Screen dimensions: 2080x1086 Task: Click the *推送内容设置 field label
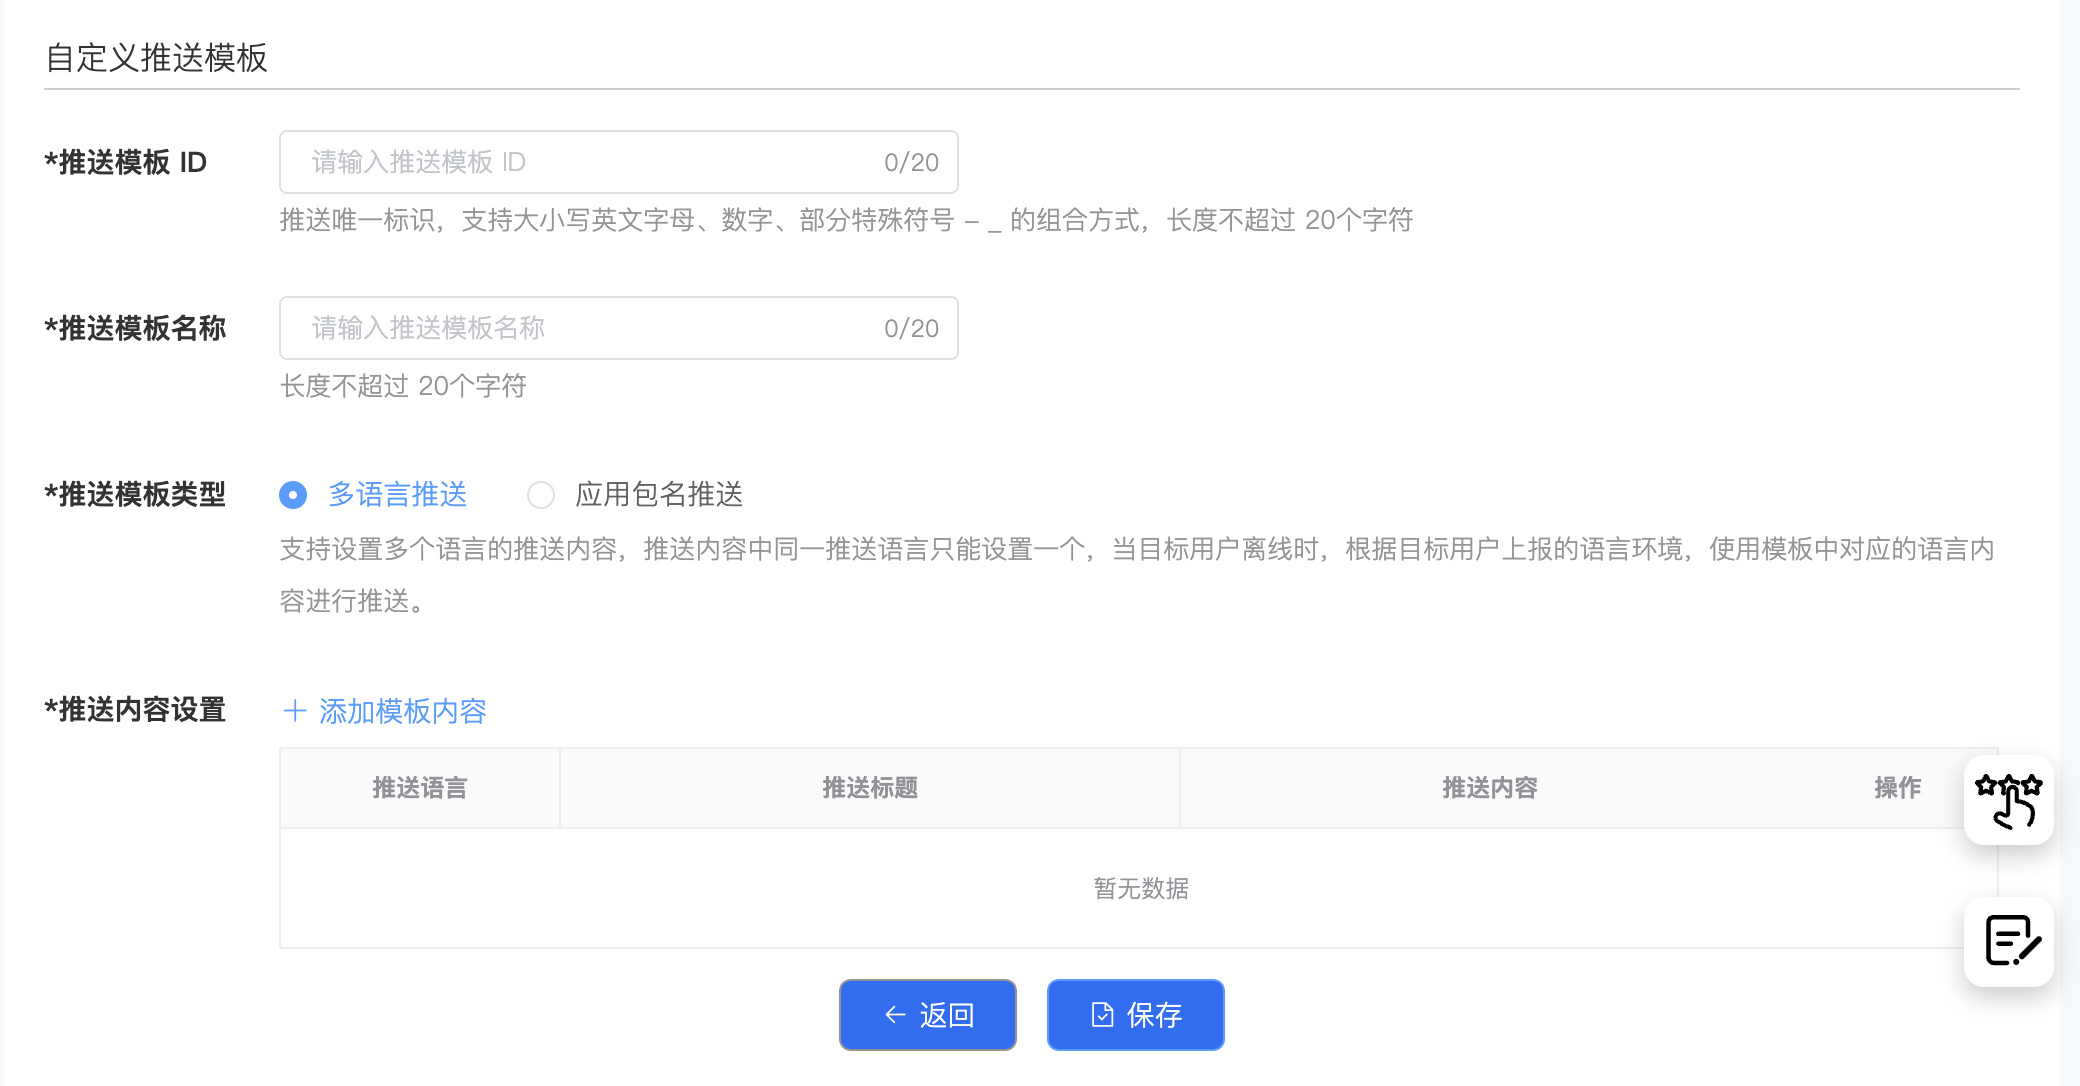pyautogui.click(x=136, y=710)
